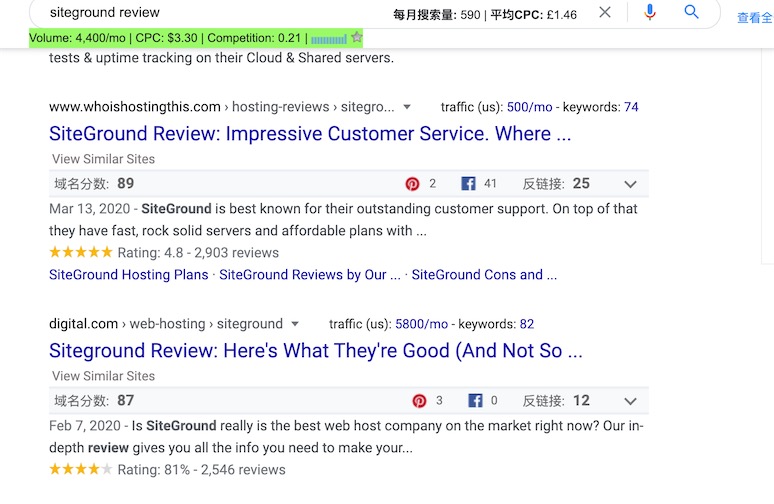The image size is (774, 504).
Task: Click the www.whoishostingthis.com breadcrumb URL
Action: [222, 107]
